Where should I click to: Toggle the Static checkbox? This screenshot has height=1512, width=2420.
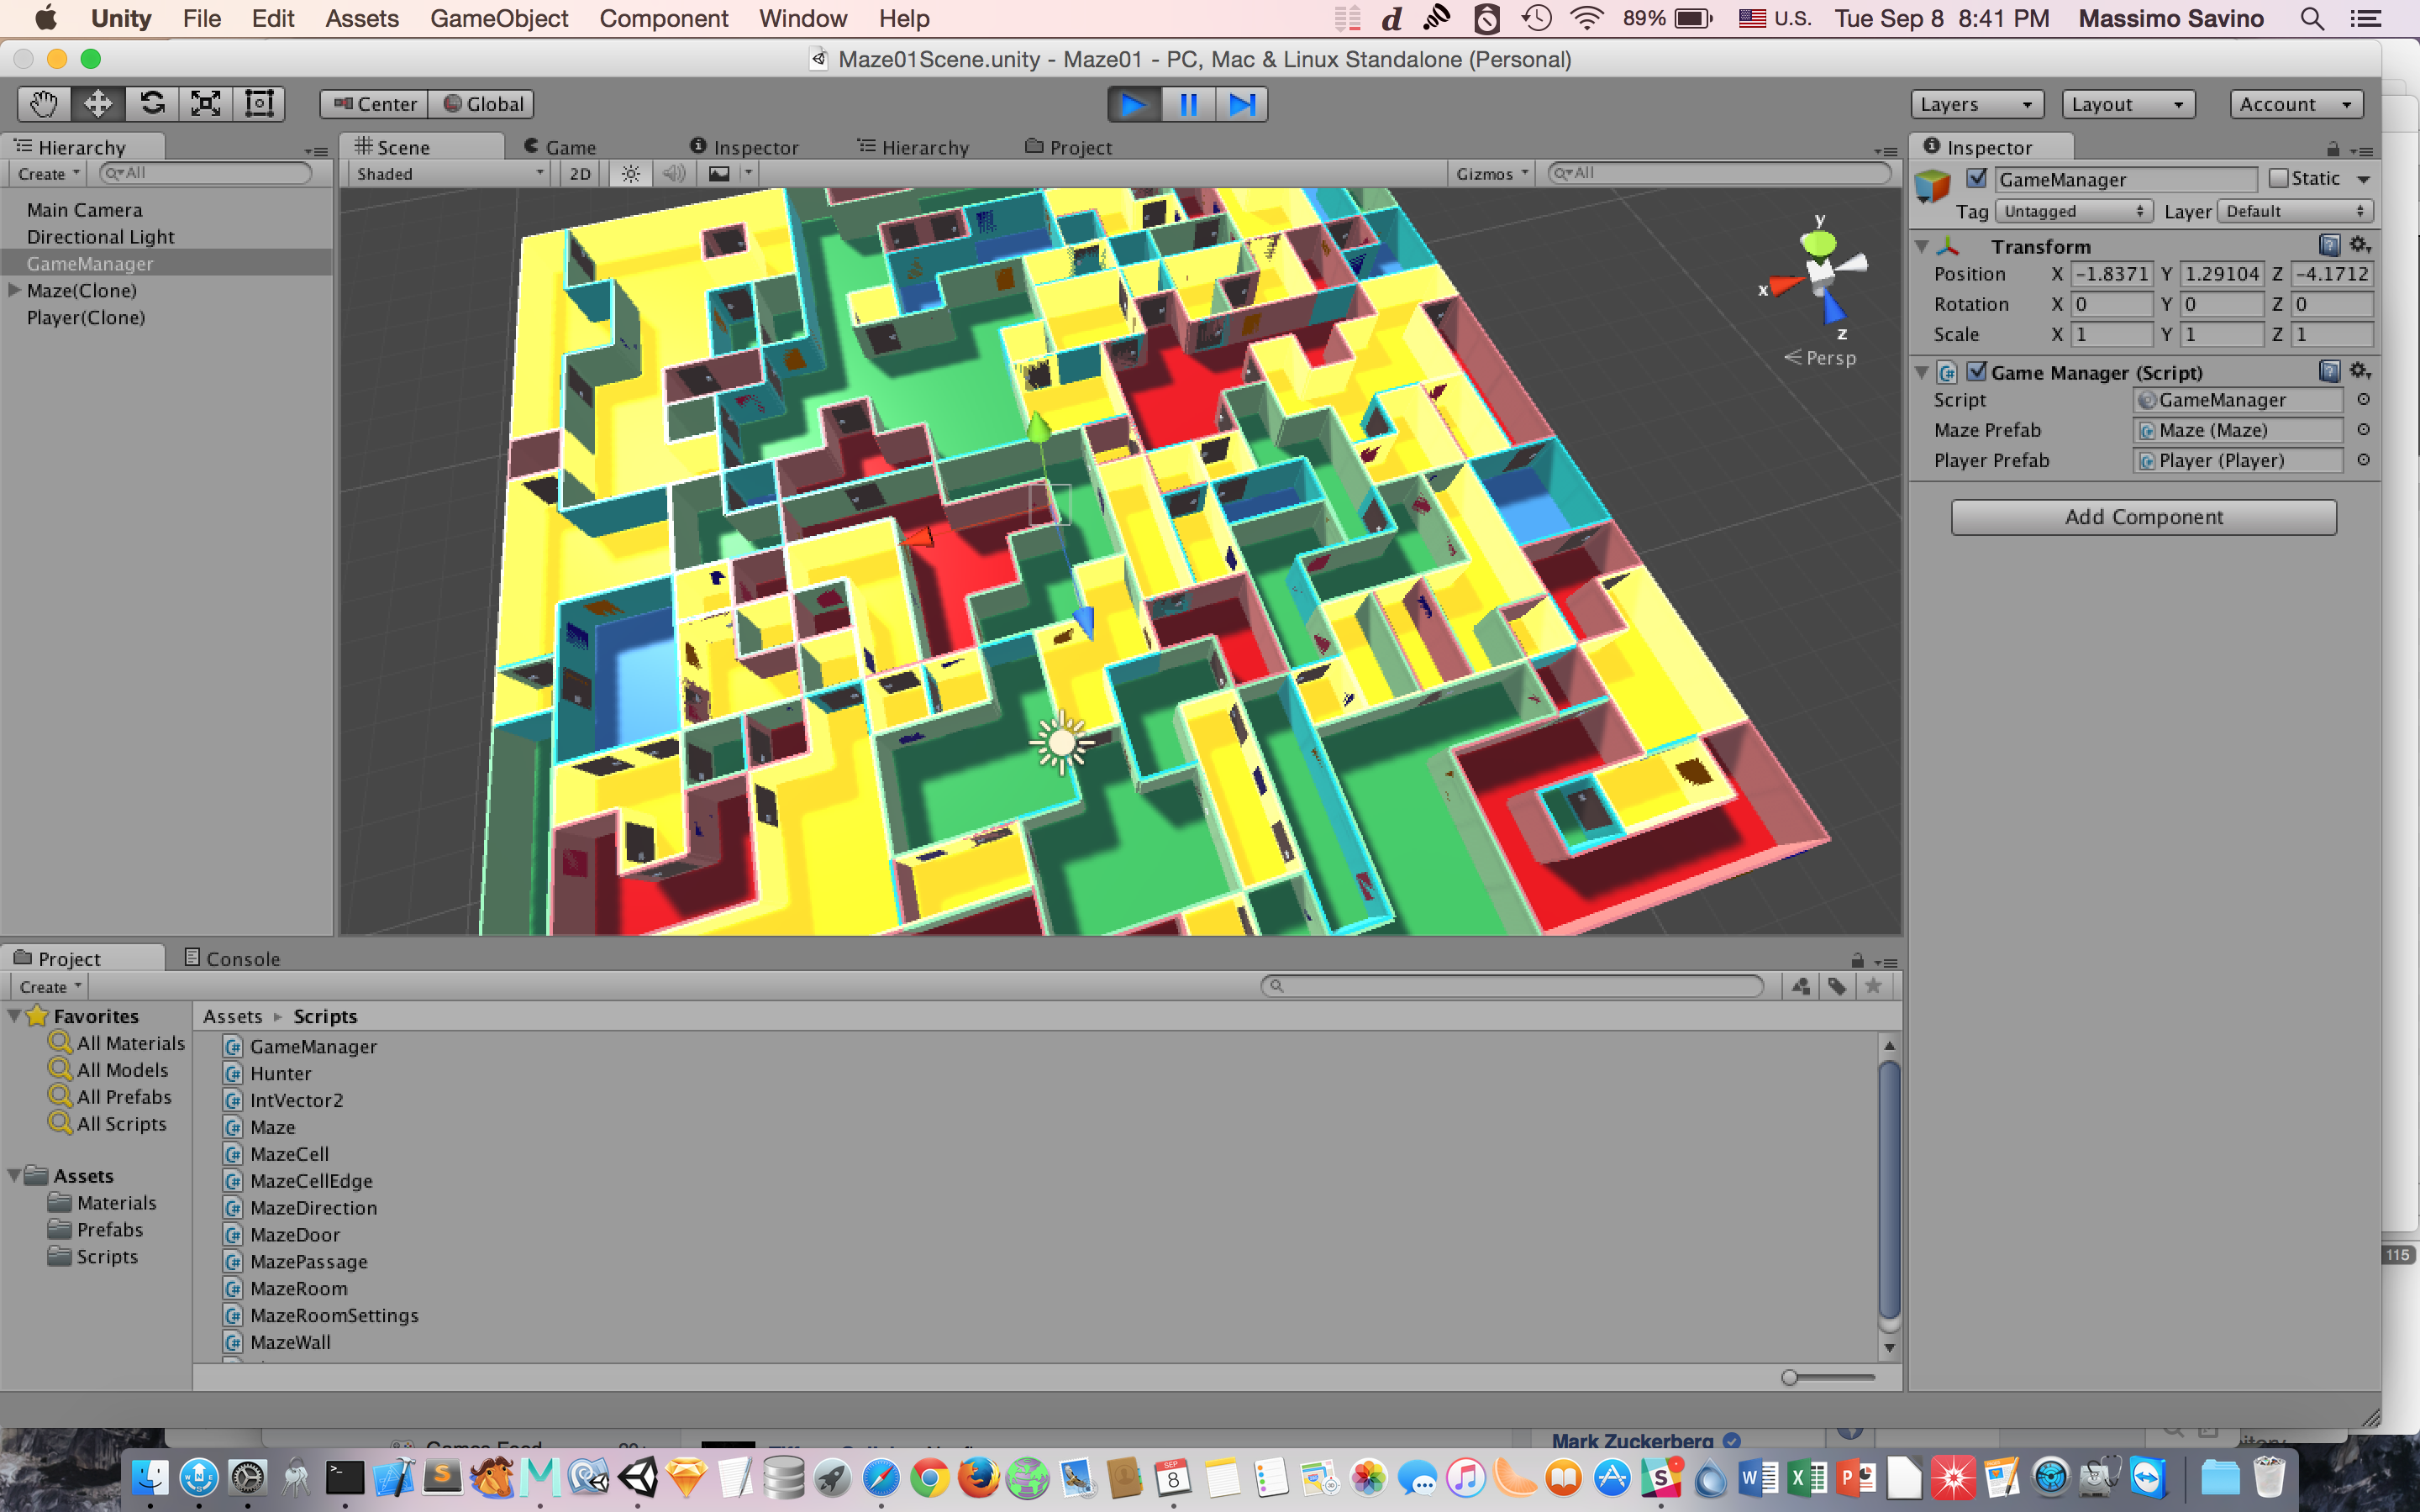click(x=2279, y=179)
